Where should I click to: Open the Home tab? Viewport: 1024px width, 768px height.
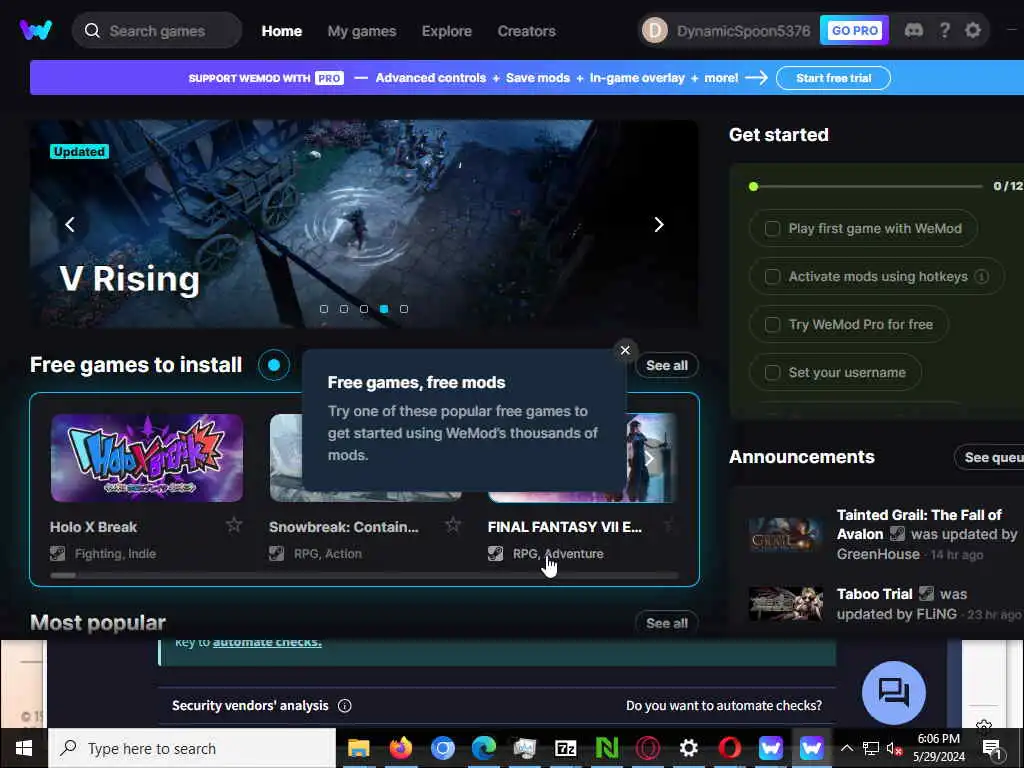coord(281,31)
